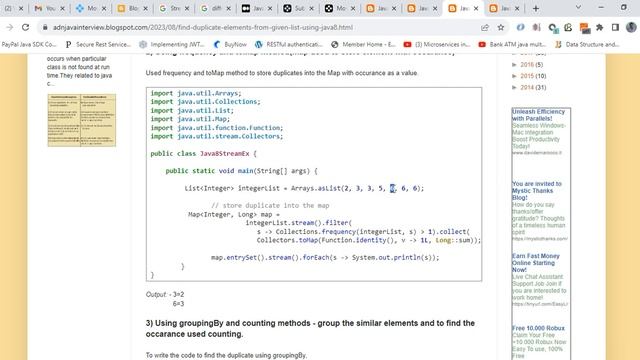Expand the 2014 archive arrow

(515, 87)
